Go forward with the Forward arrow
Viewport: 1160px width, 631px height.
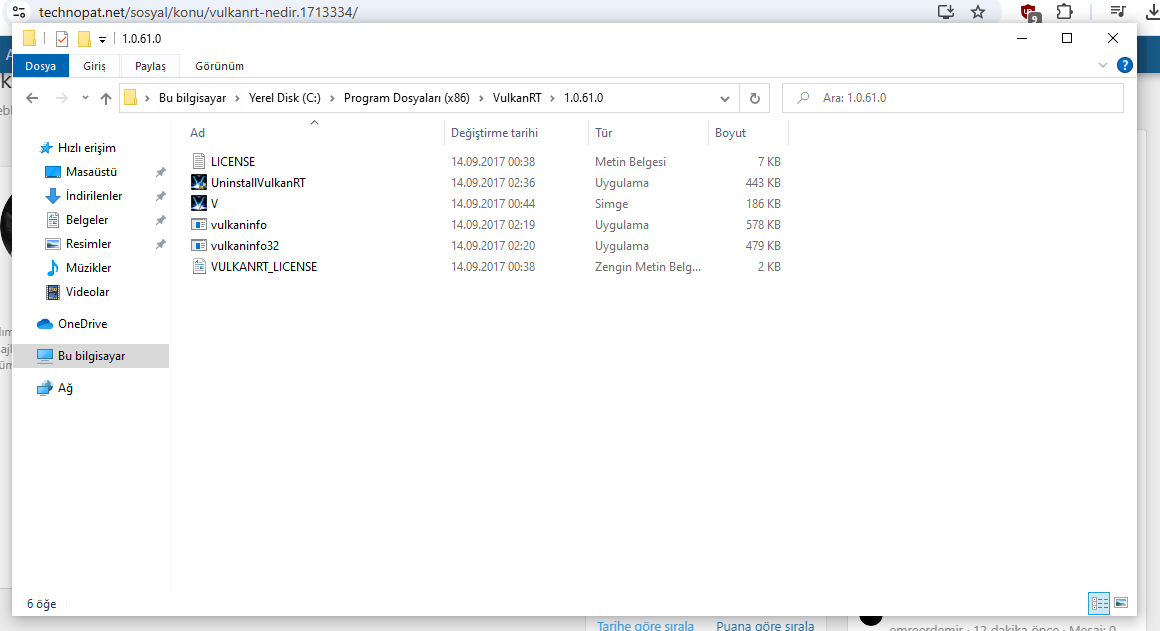(61, 98)
